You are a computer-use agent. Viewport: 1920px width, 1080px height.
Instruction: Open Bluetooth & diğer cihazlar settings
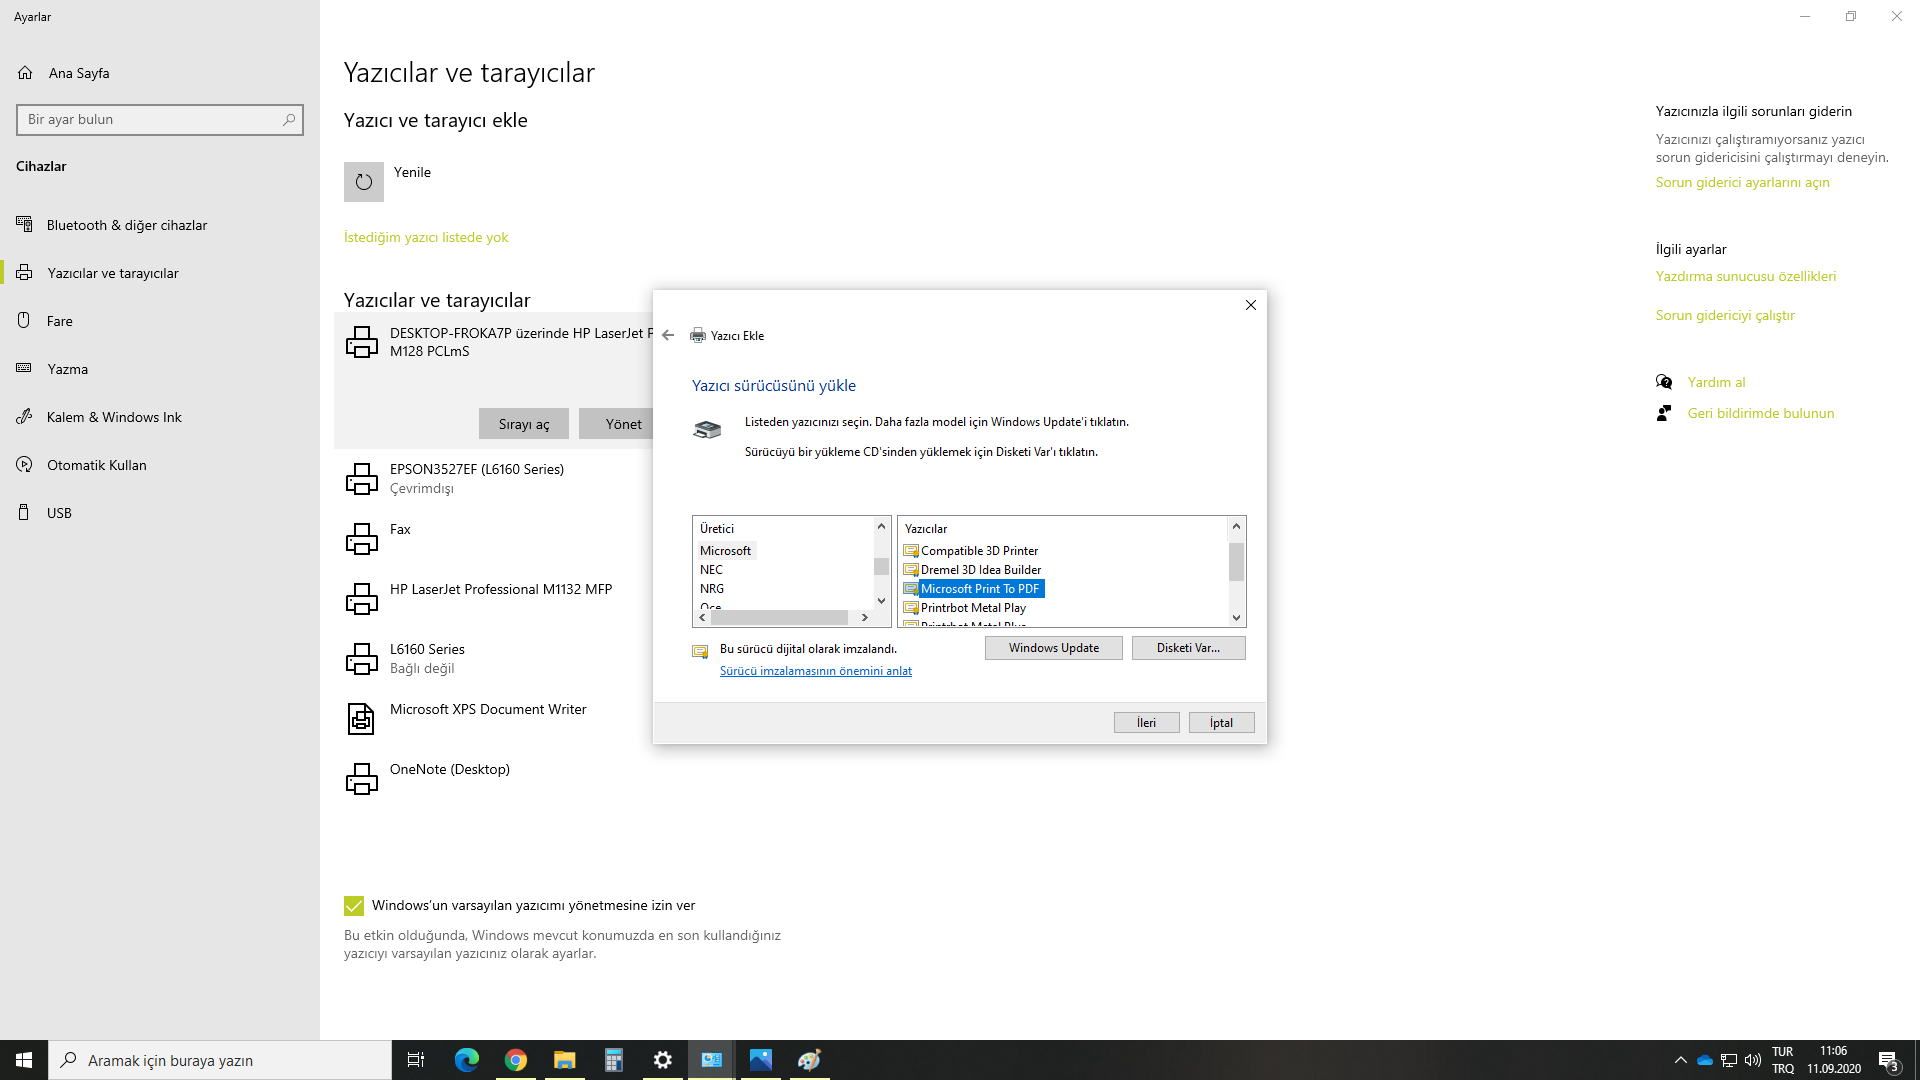coord(127,225)
